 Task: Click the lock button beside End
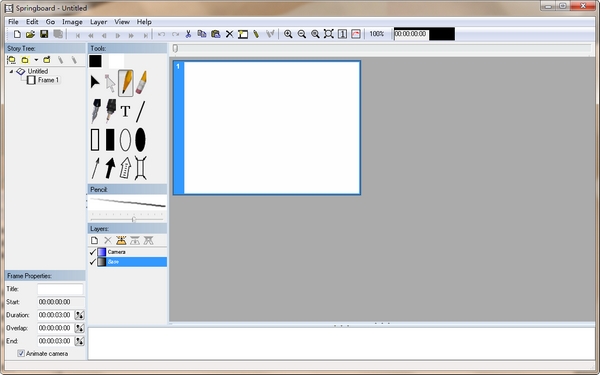79,341
